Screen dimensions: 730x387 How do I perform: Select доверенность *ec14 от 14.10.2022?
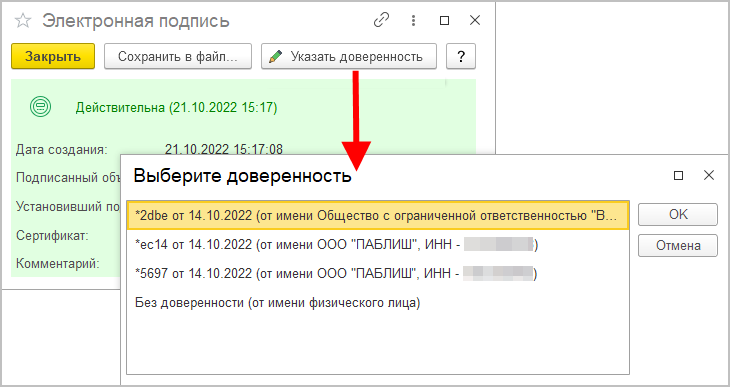pos(378,245)
